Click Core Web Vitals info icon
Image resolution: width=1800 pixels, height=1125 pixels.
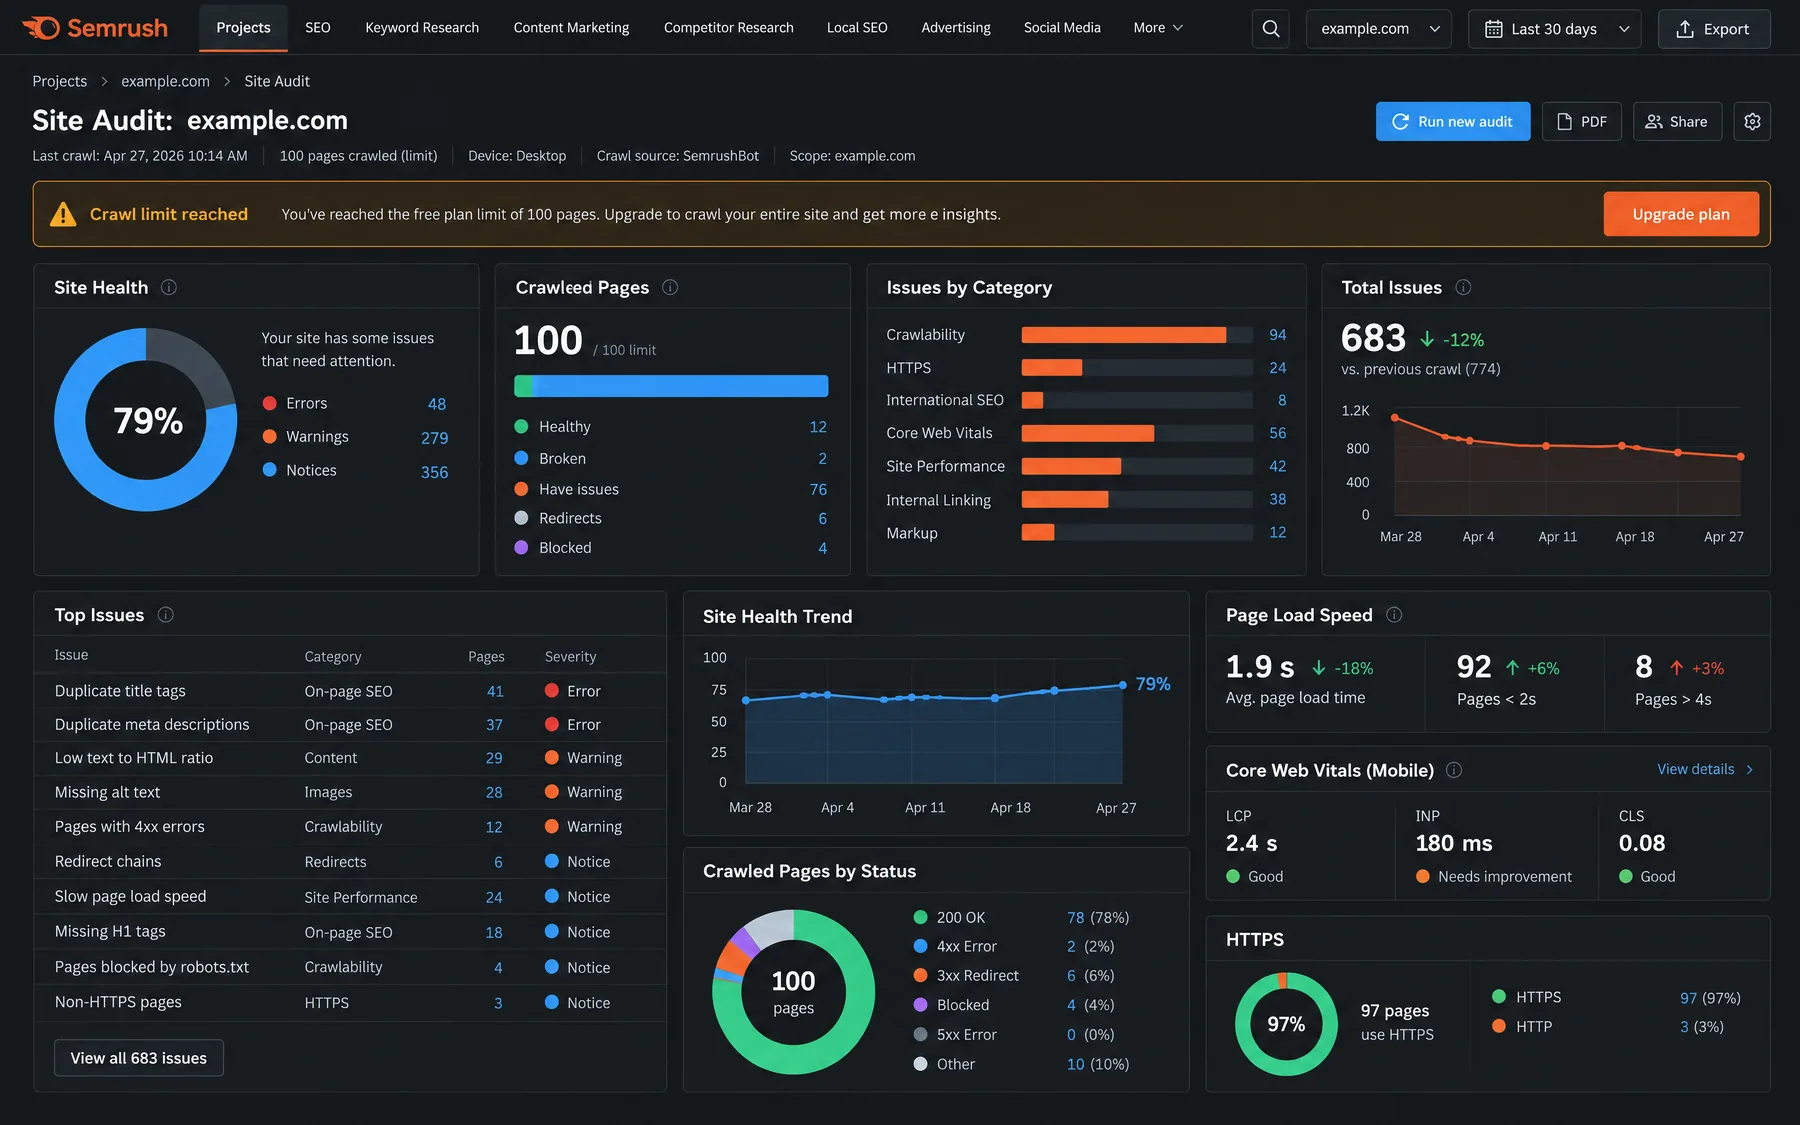[1454, 770]
